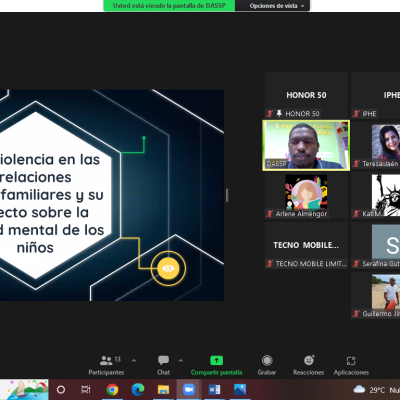This screenshot has height=400, width=400.
Task: Open Task View on the taskbar
Action: pos(86,389)
